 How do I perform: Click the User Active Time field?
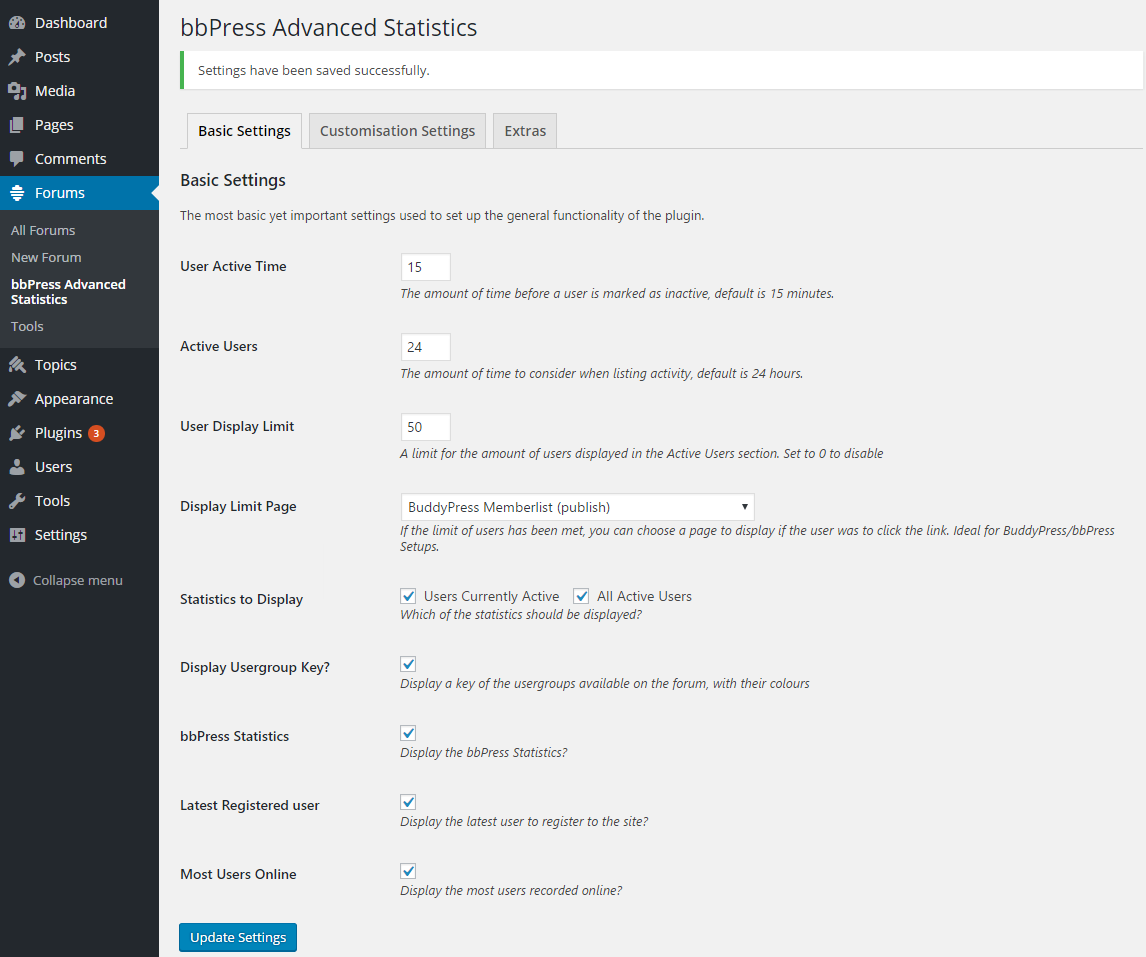pyautogui.click(x=425, y=267)
